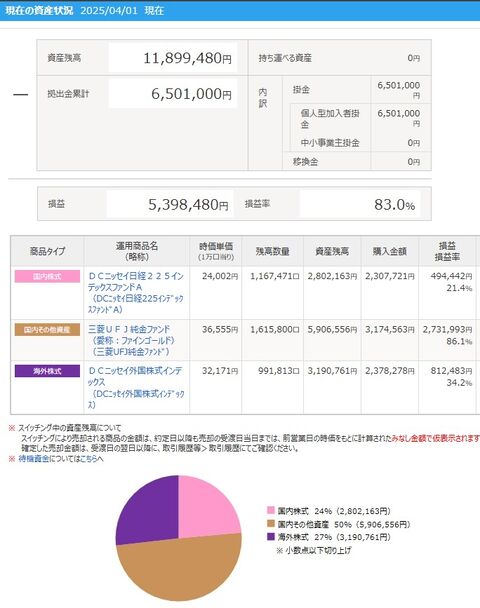Click the 中小事業主掛金 label
Screen dimensions: 480x608
[330, 143]
